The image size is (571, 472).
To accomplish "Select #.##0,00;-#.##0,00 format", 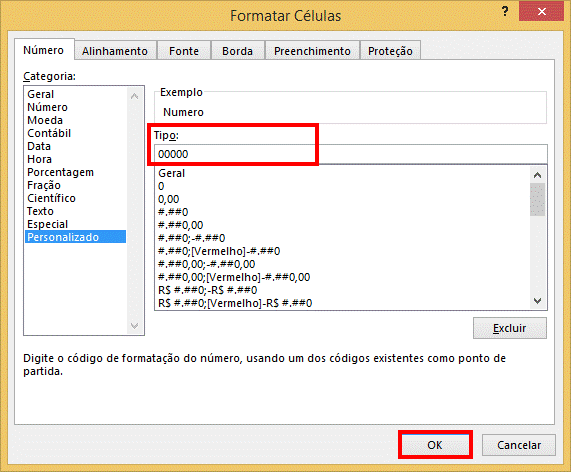I will click(x=343, y=264).
